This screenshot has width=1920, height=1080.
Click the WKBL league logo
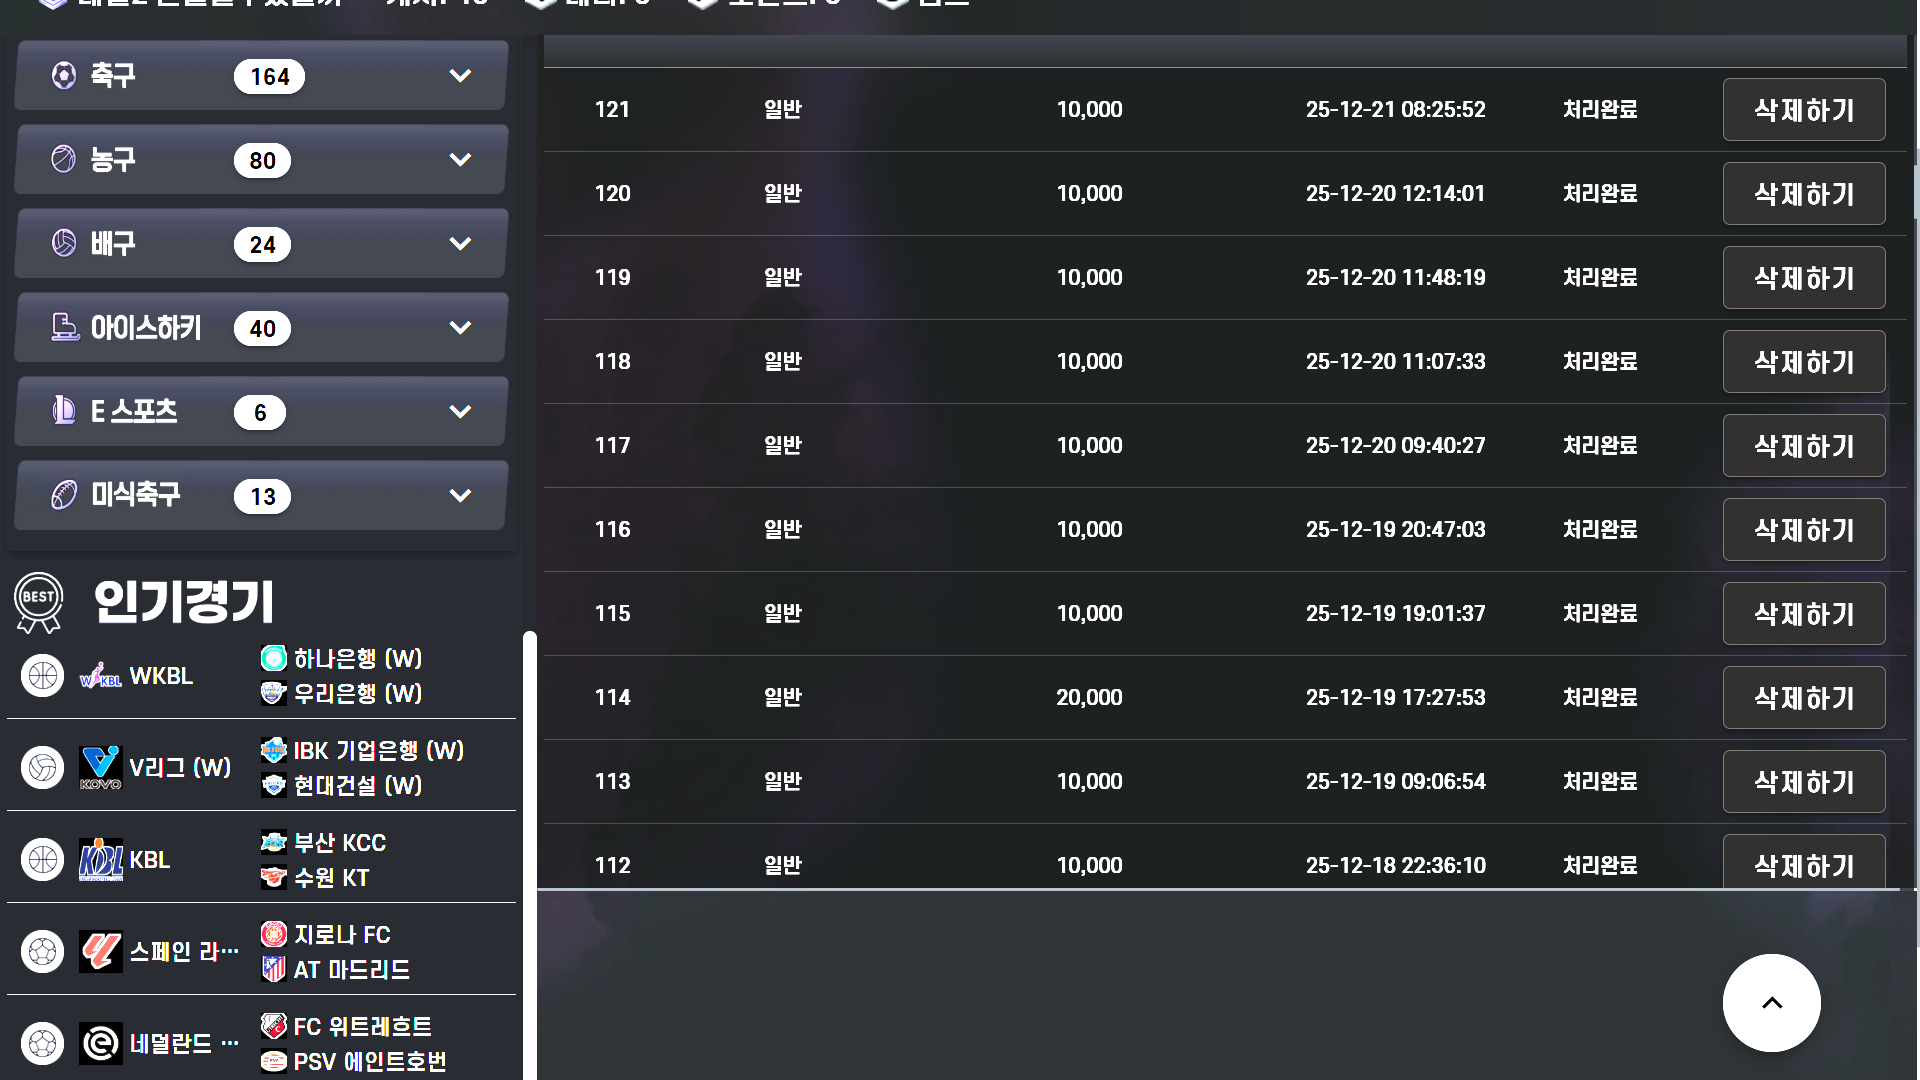(100, 677)
